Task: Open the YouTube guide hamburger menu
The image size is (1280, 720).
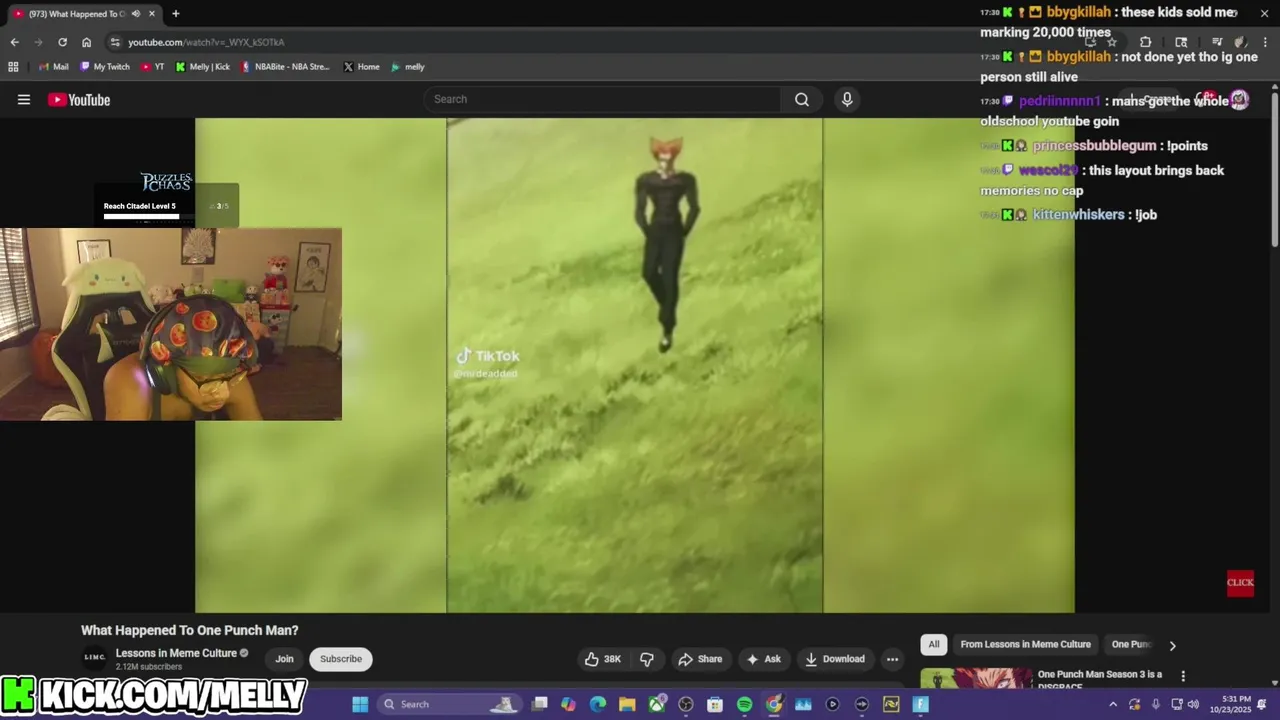Action: (x=24, y=99)
